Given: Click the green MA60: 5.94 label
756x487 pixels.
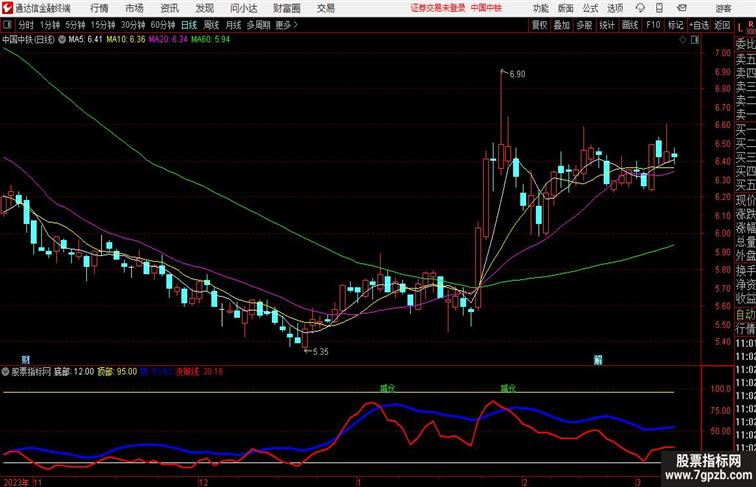Looking at the screenshot, I should coord(210,40).
